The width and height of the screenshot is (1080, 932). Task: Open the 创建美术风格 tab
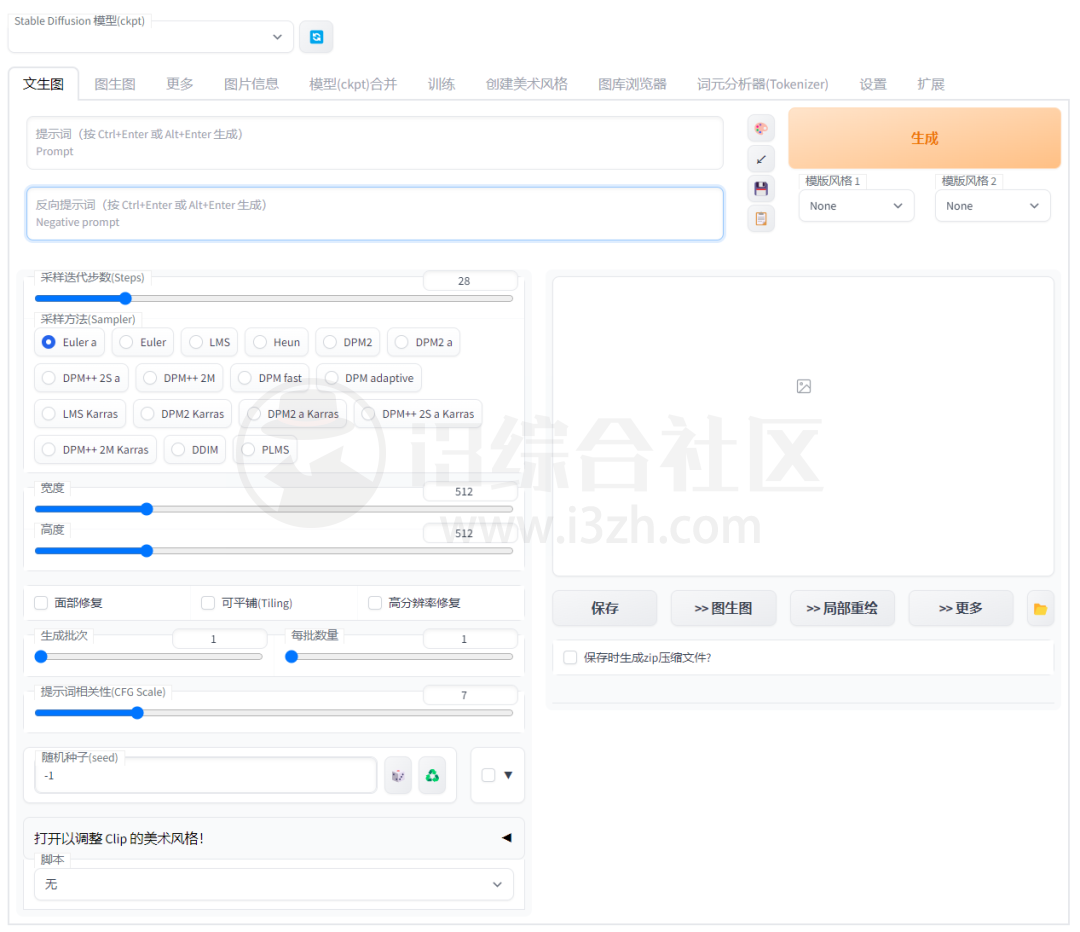click(x=527, y=84)
